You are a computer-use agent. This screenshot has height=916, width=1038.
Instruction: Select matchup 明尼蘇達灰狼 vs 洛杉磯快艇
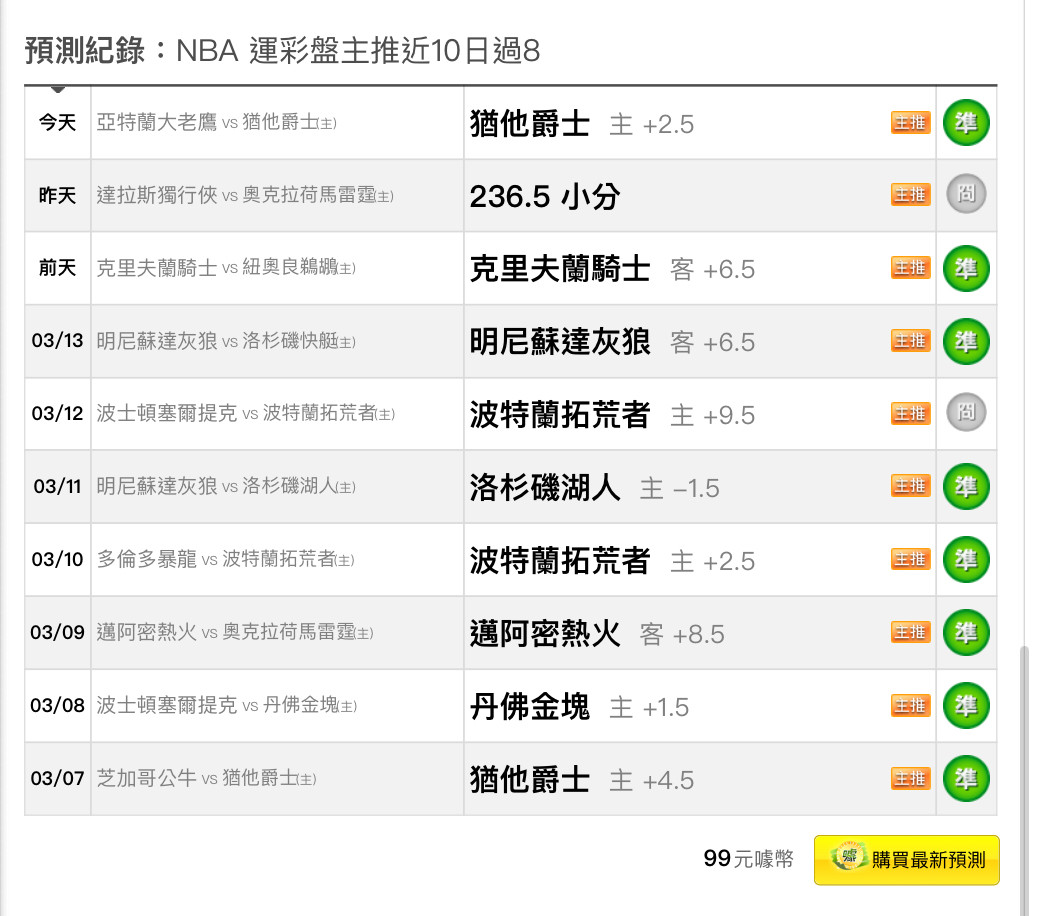coord(226,341)
